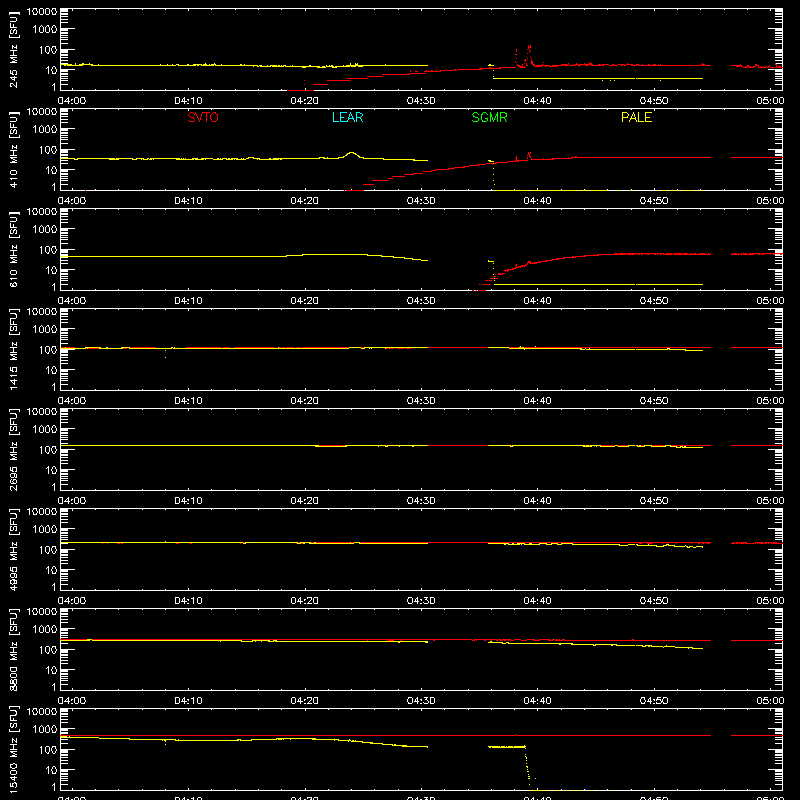Screen dimensions: 800x800
Task: Click 04:10 time label under 610 MHz plot
Action: click(x=188, y=301)
